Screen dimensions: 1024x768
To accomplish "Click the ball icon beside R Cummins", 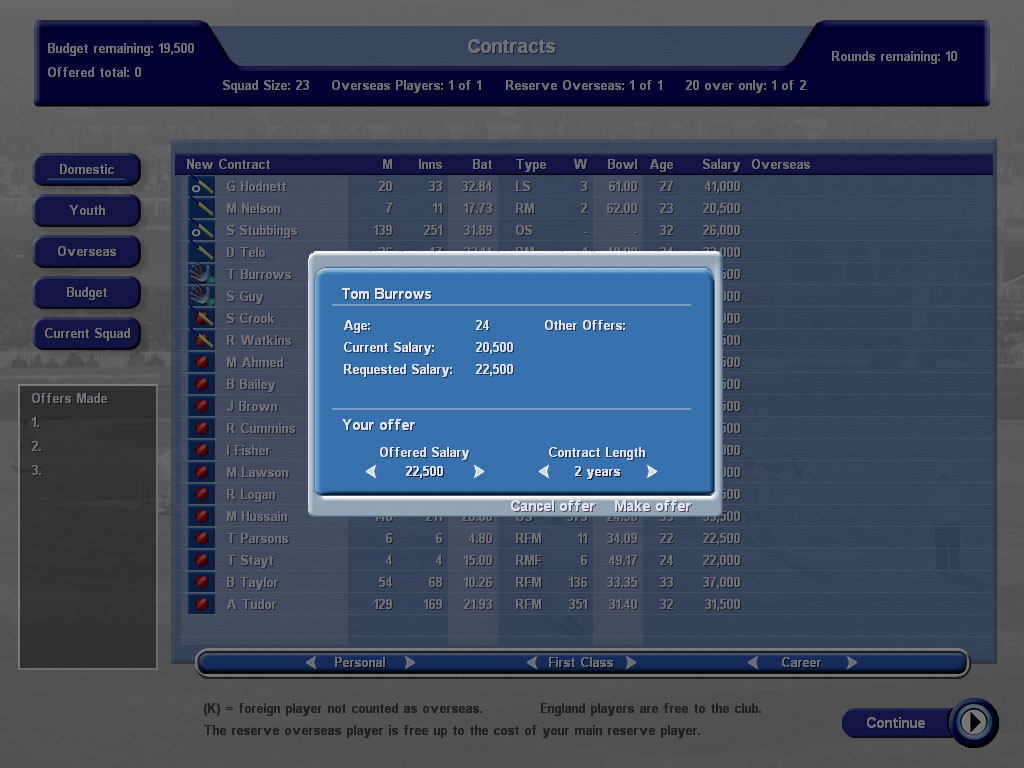I will tap(202, 428).
